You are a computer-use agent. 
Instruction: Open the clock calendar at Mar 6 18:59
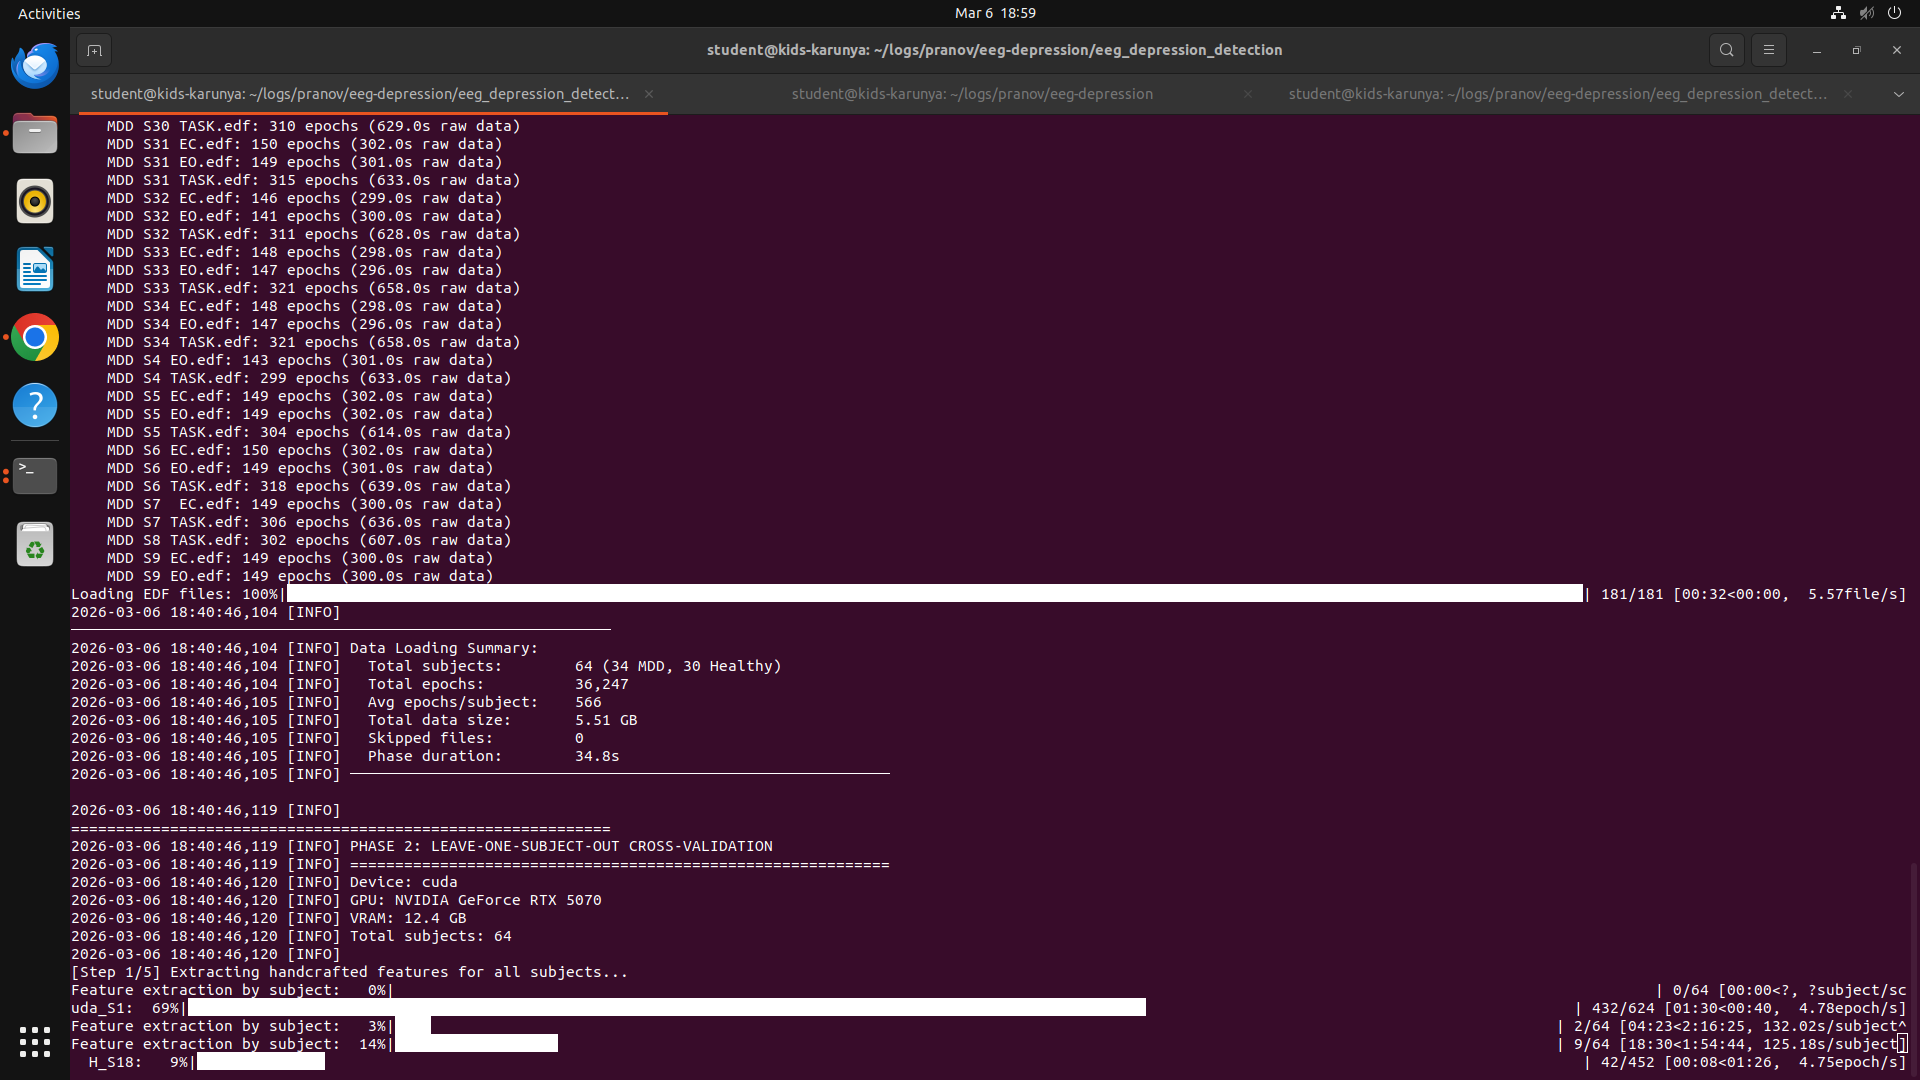pyautogui.click(x=994, y=13)
